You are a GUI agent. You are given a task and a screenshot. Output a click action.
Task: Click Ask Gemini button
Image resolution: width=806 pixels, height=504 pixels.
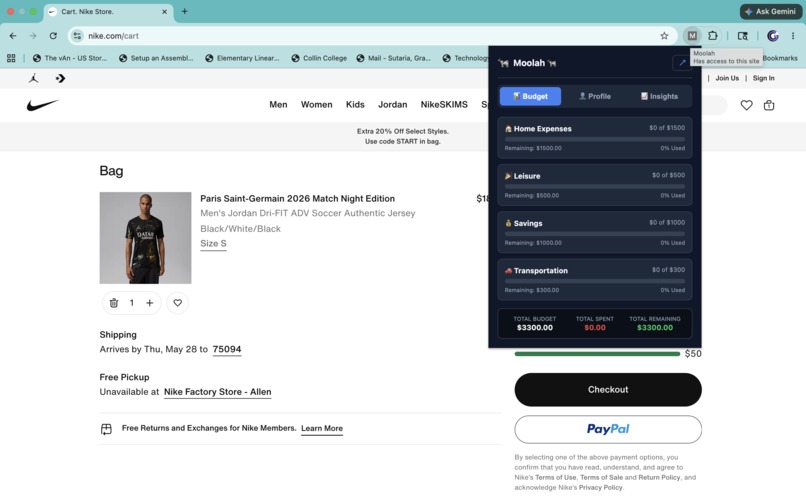point(771,11)
